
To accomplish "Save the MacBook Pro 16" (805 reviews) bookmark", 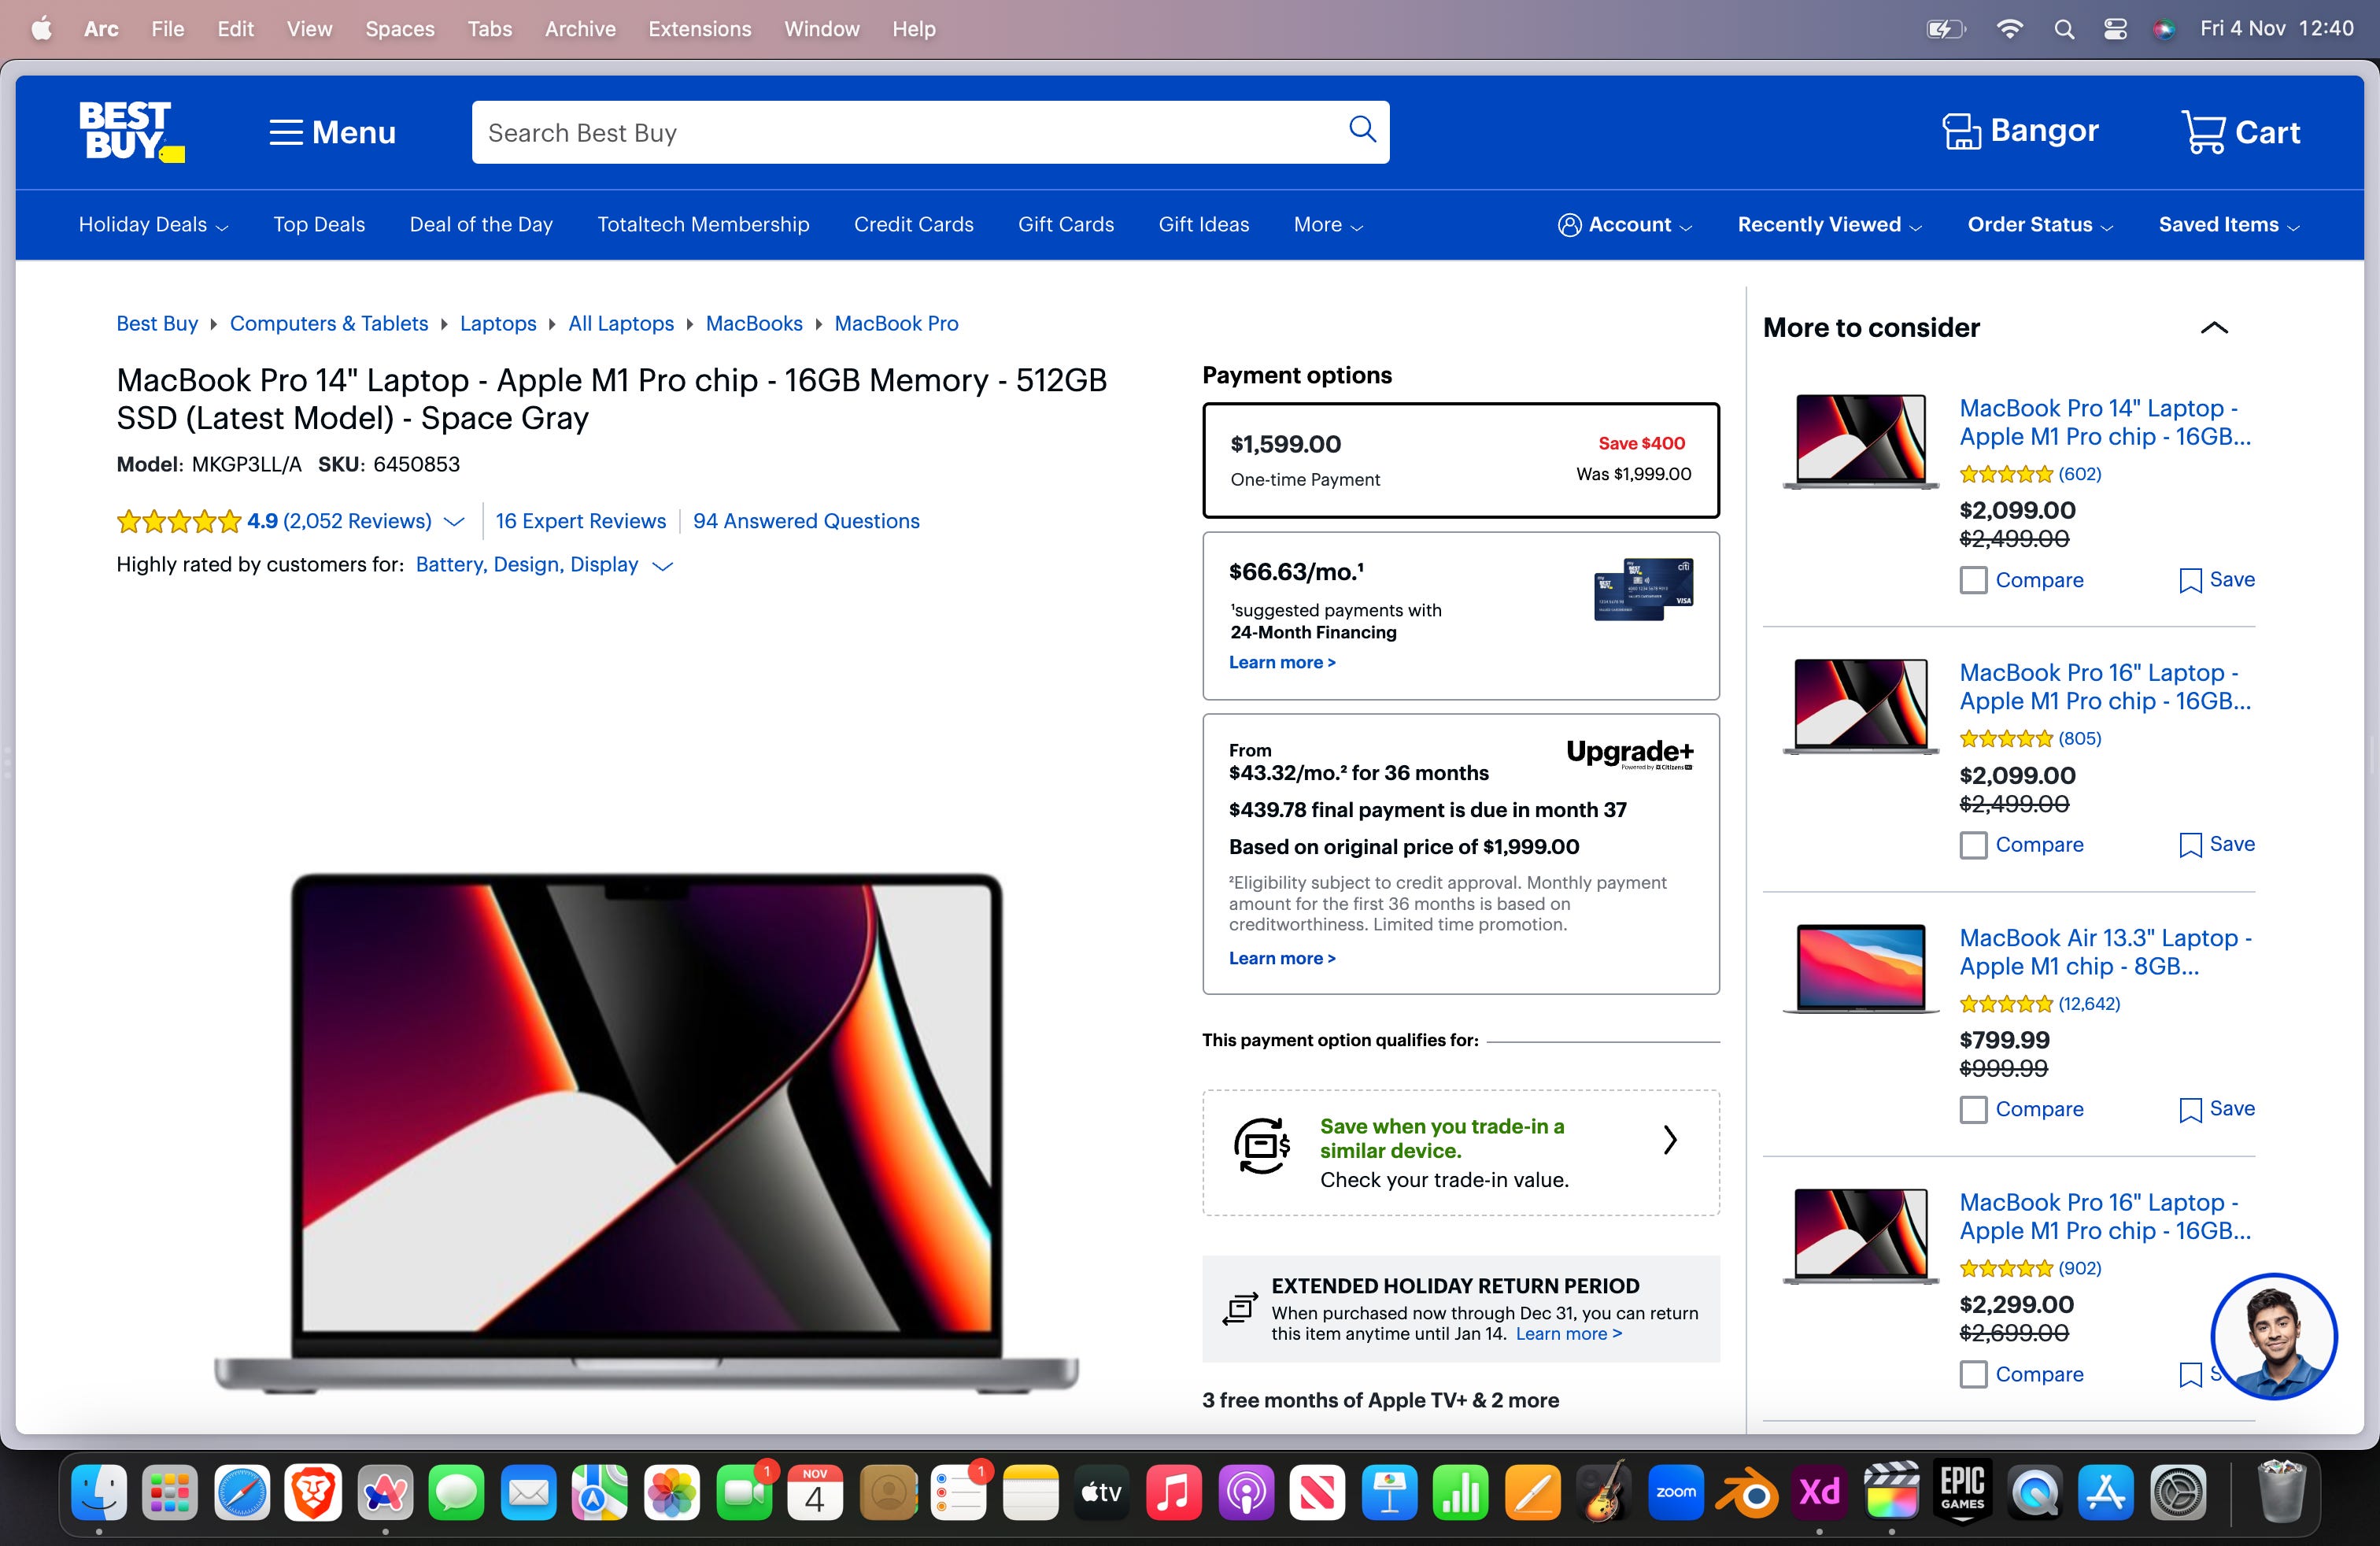I will 2217,844.
